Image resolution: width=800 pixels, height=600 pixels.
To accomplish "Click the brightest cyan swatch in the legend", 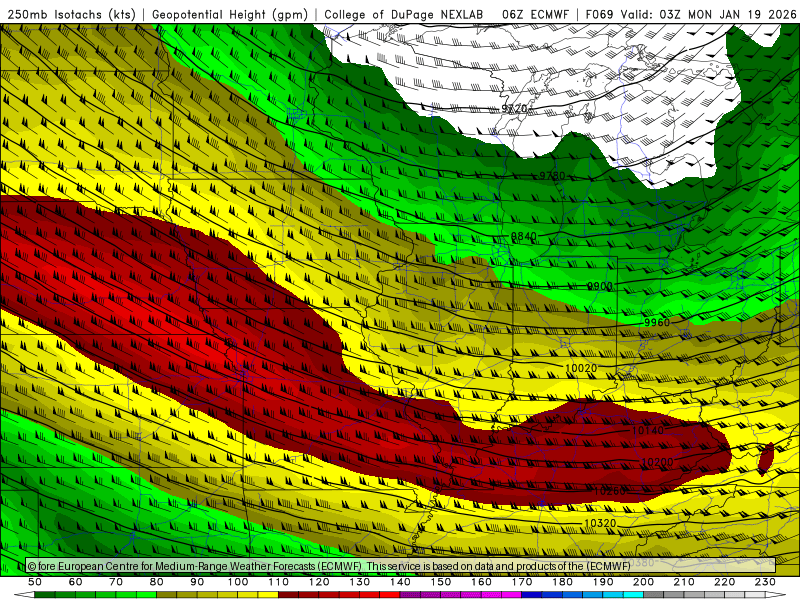I will coord(634,595).
